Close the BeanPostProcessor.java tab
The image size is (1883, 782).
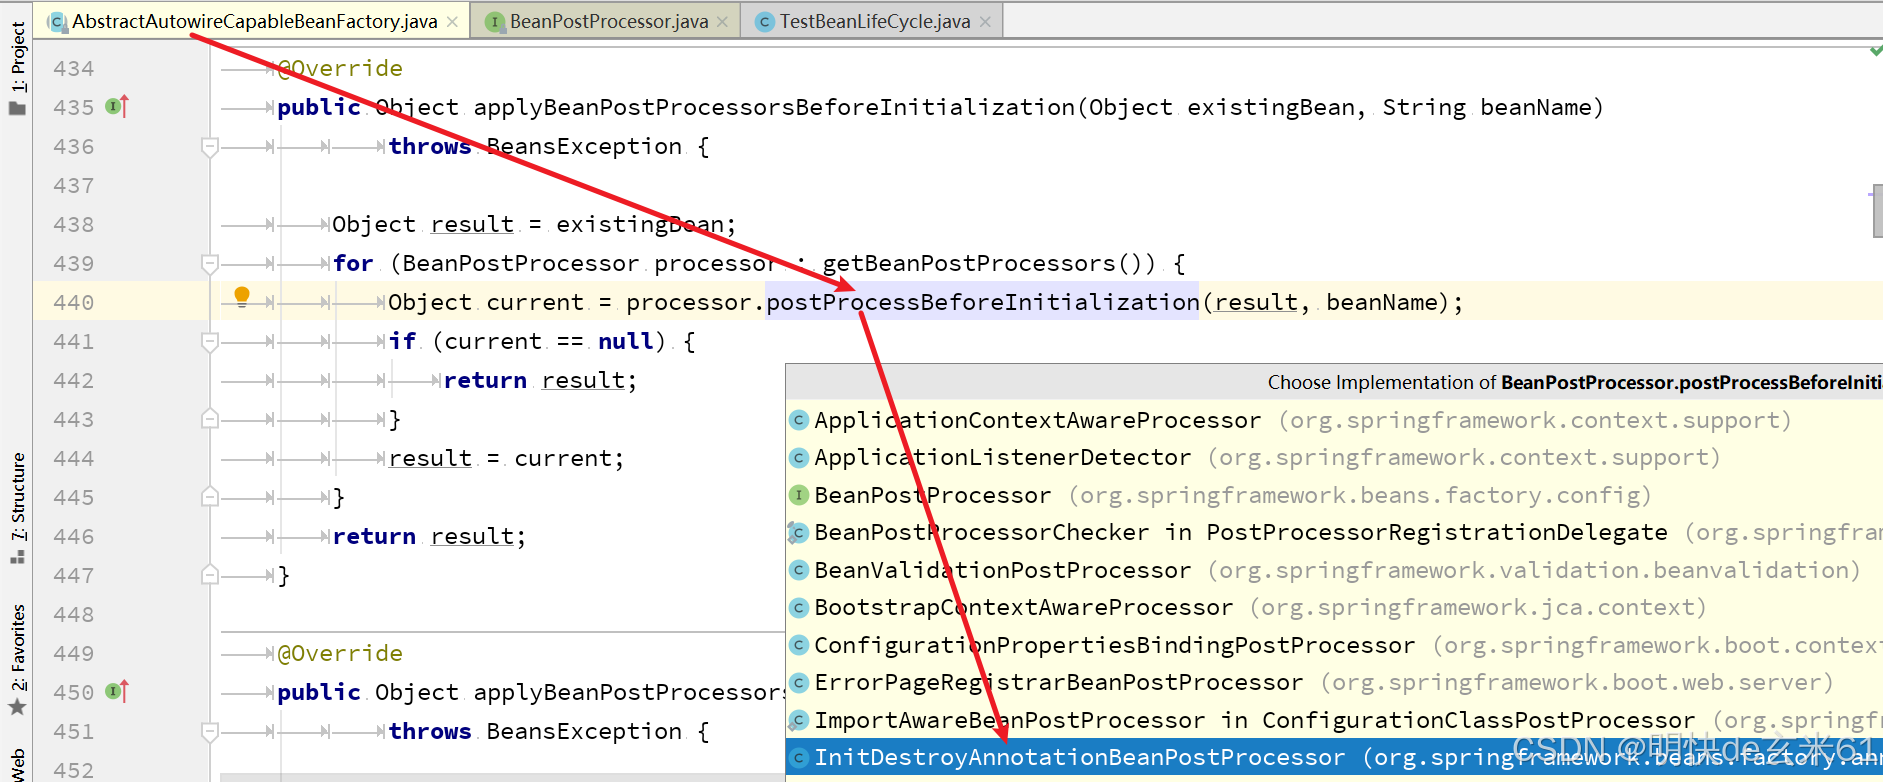[723, 22]
